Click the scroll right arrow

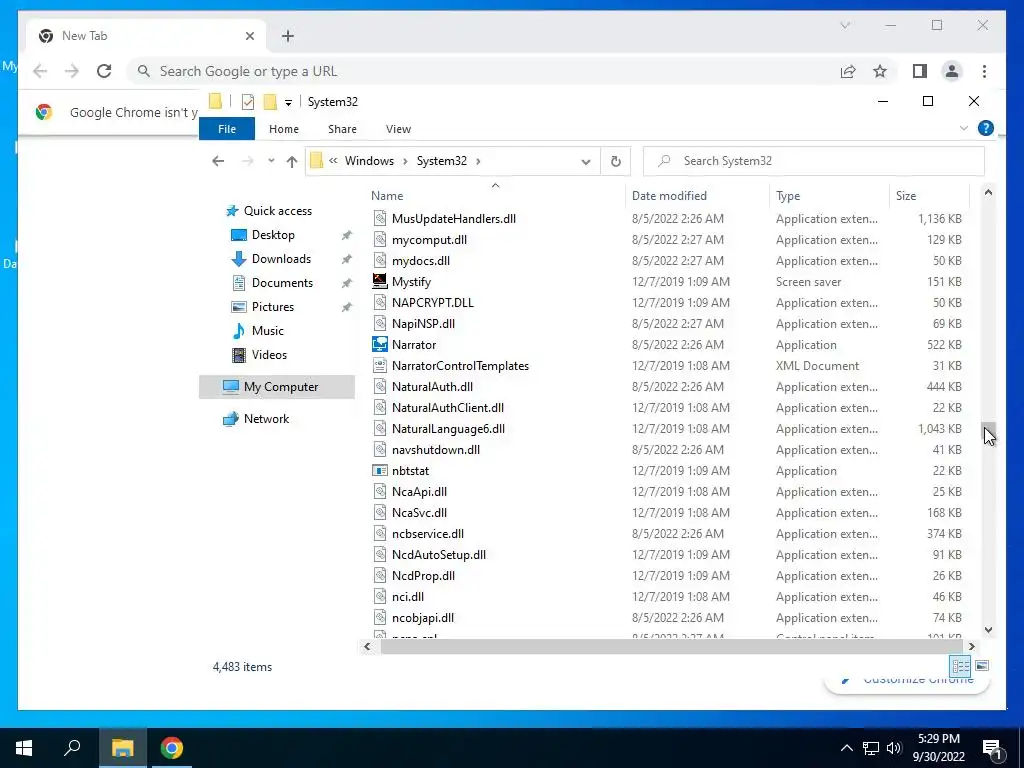click(x=972, y=647)
